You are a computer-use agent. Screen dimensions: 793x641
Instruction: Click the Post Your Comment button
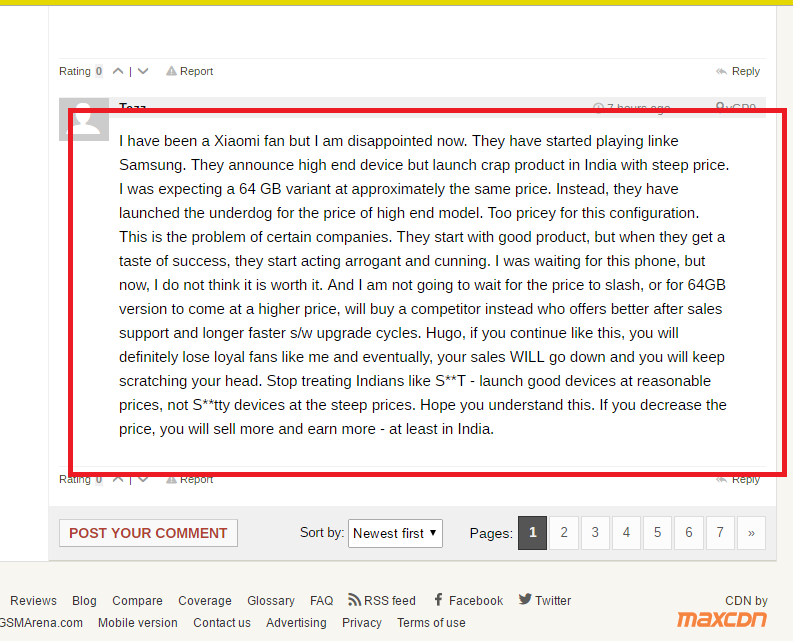(148, 533)
